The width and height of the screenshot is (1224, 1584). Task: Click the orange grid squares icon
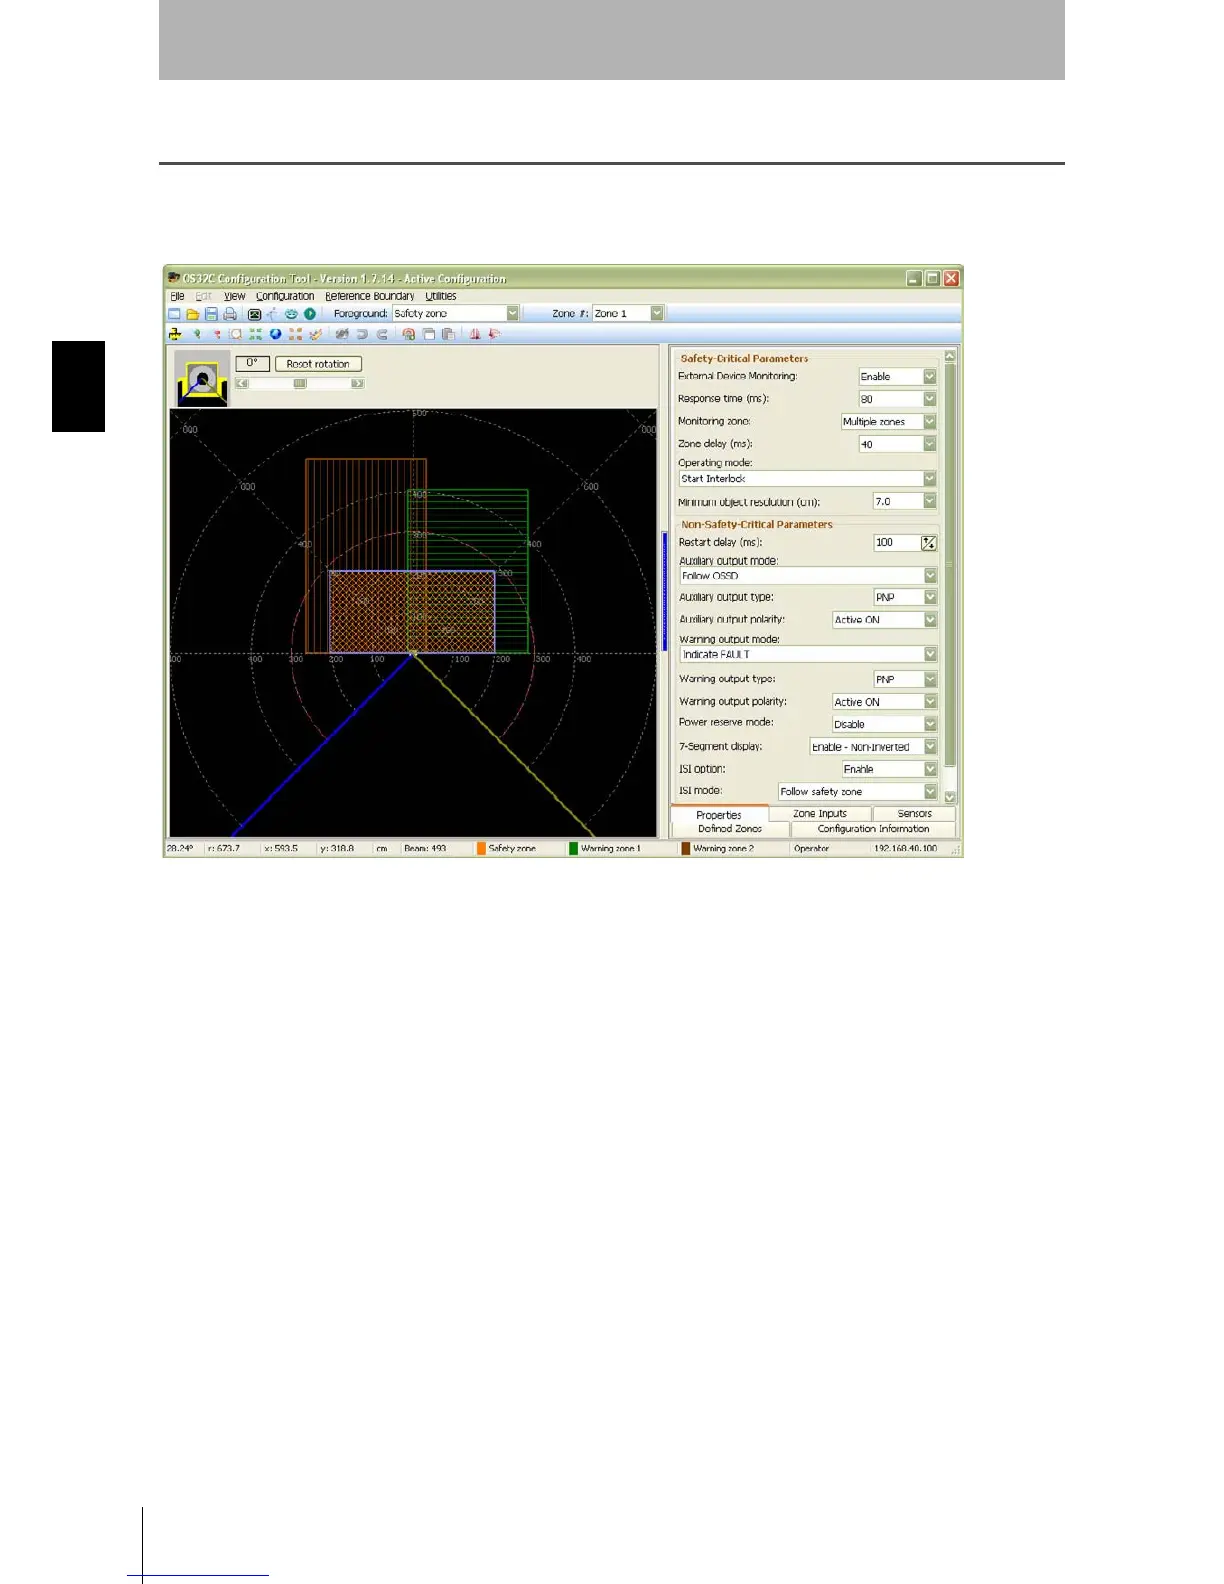pyautogui.click(x=295, y=334)
